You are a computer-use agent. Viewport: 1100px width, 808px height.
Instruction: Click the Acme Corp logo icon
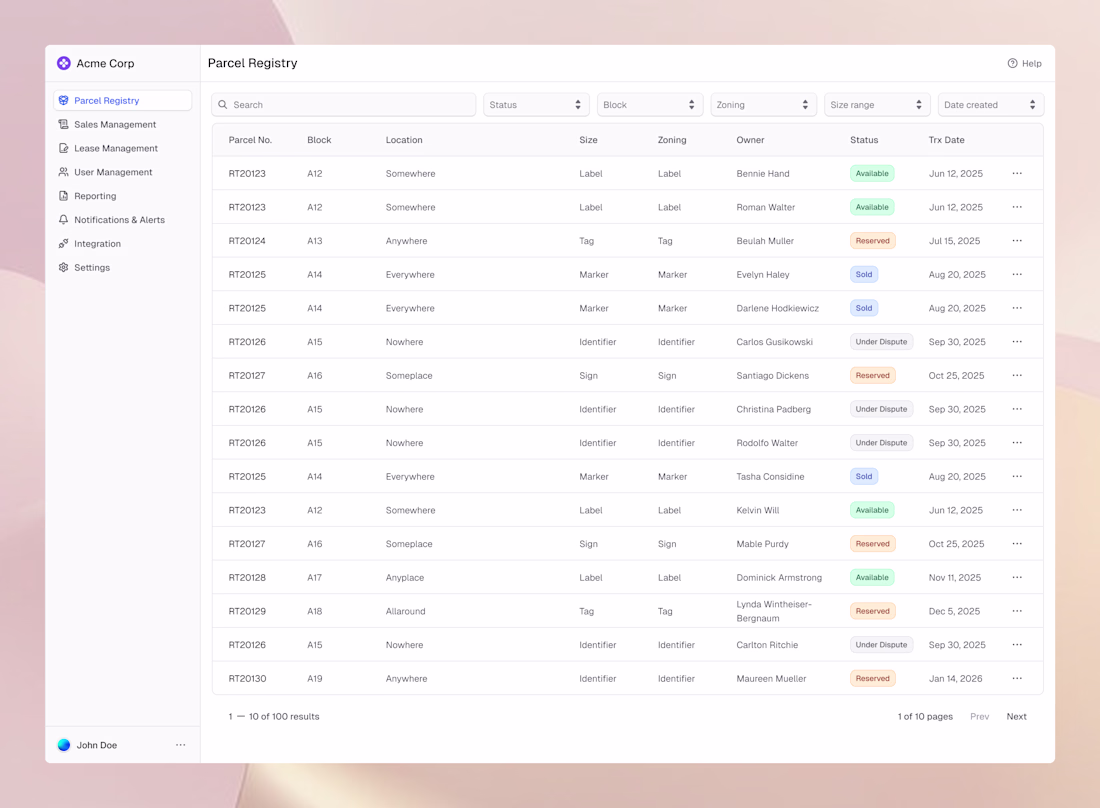point(64,63)
